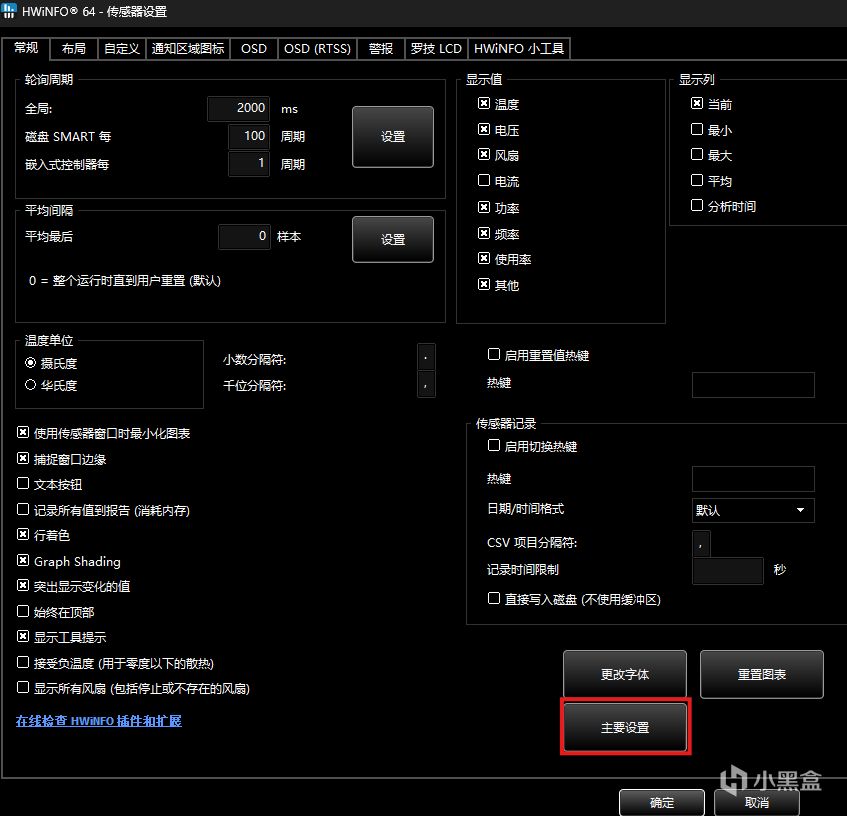Viewport: 847px width, 816px height.
Task: Click 设置 button in 平均间隔 group
Action: pyautogui.click(x=393, y=239)
